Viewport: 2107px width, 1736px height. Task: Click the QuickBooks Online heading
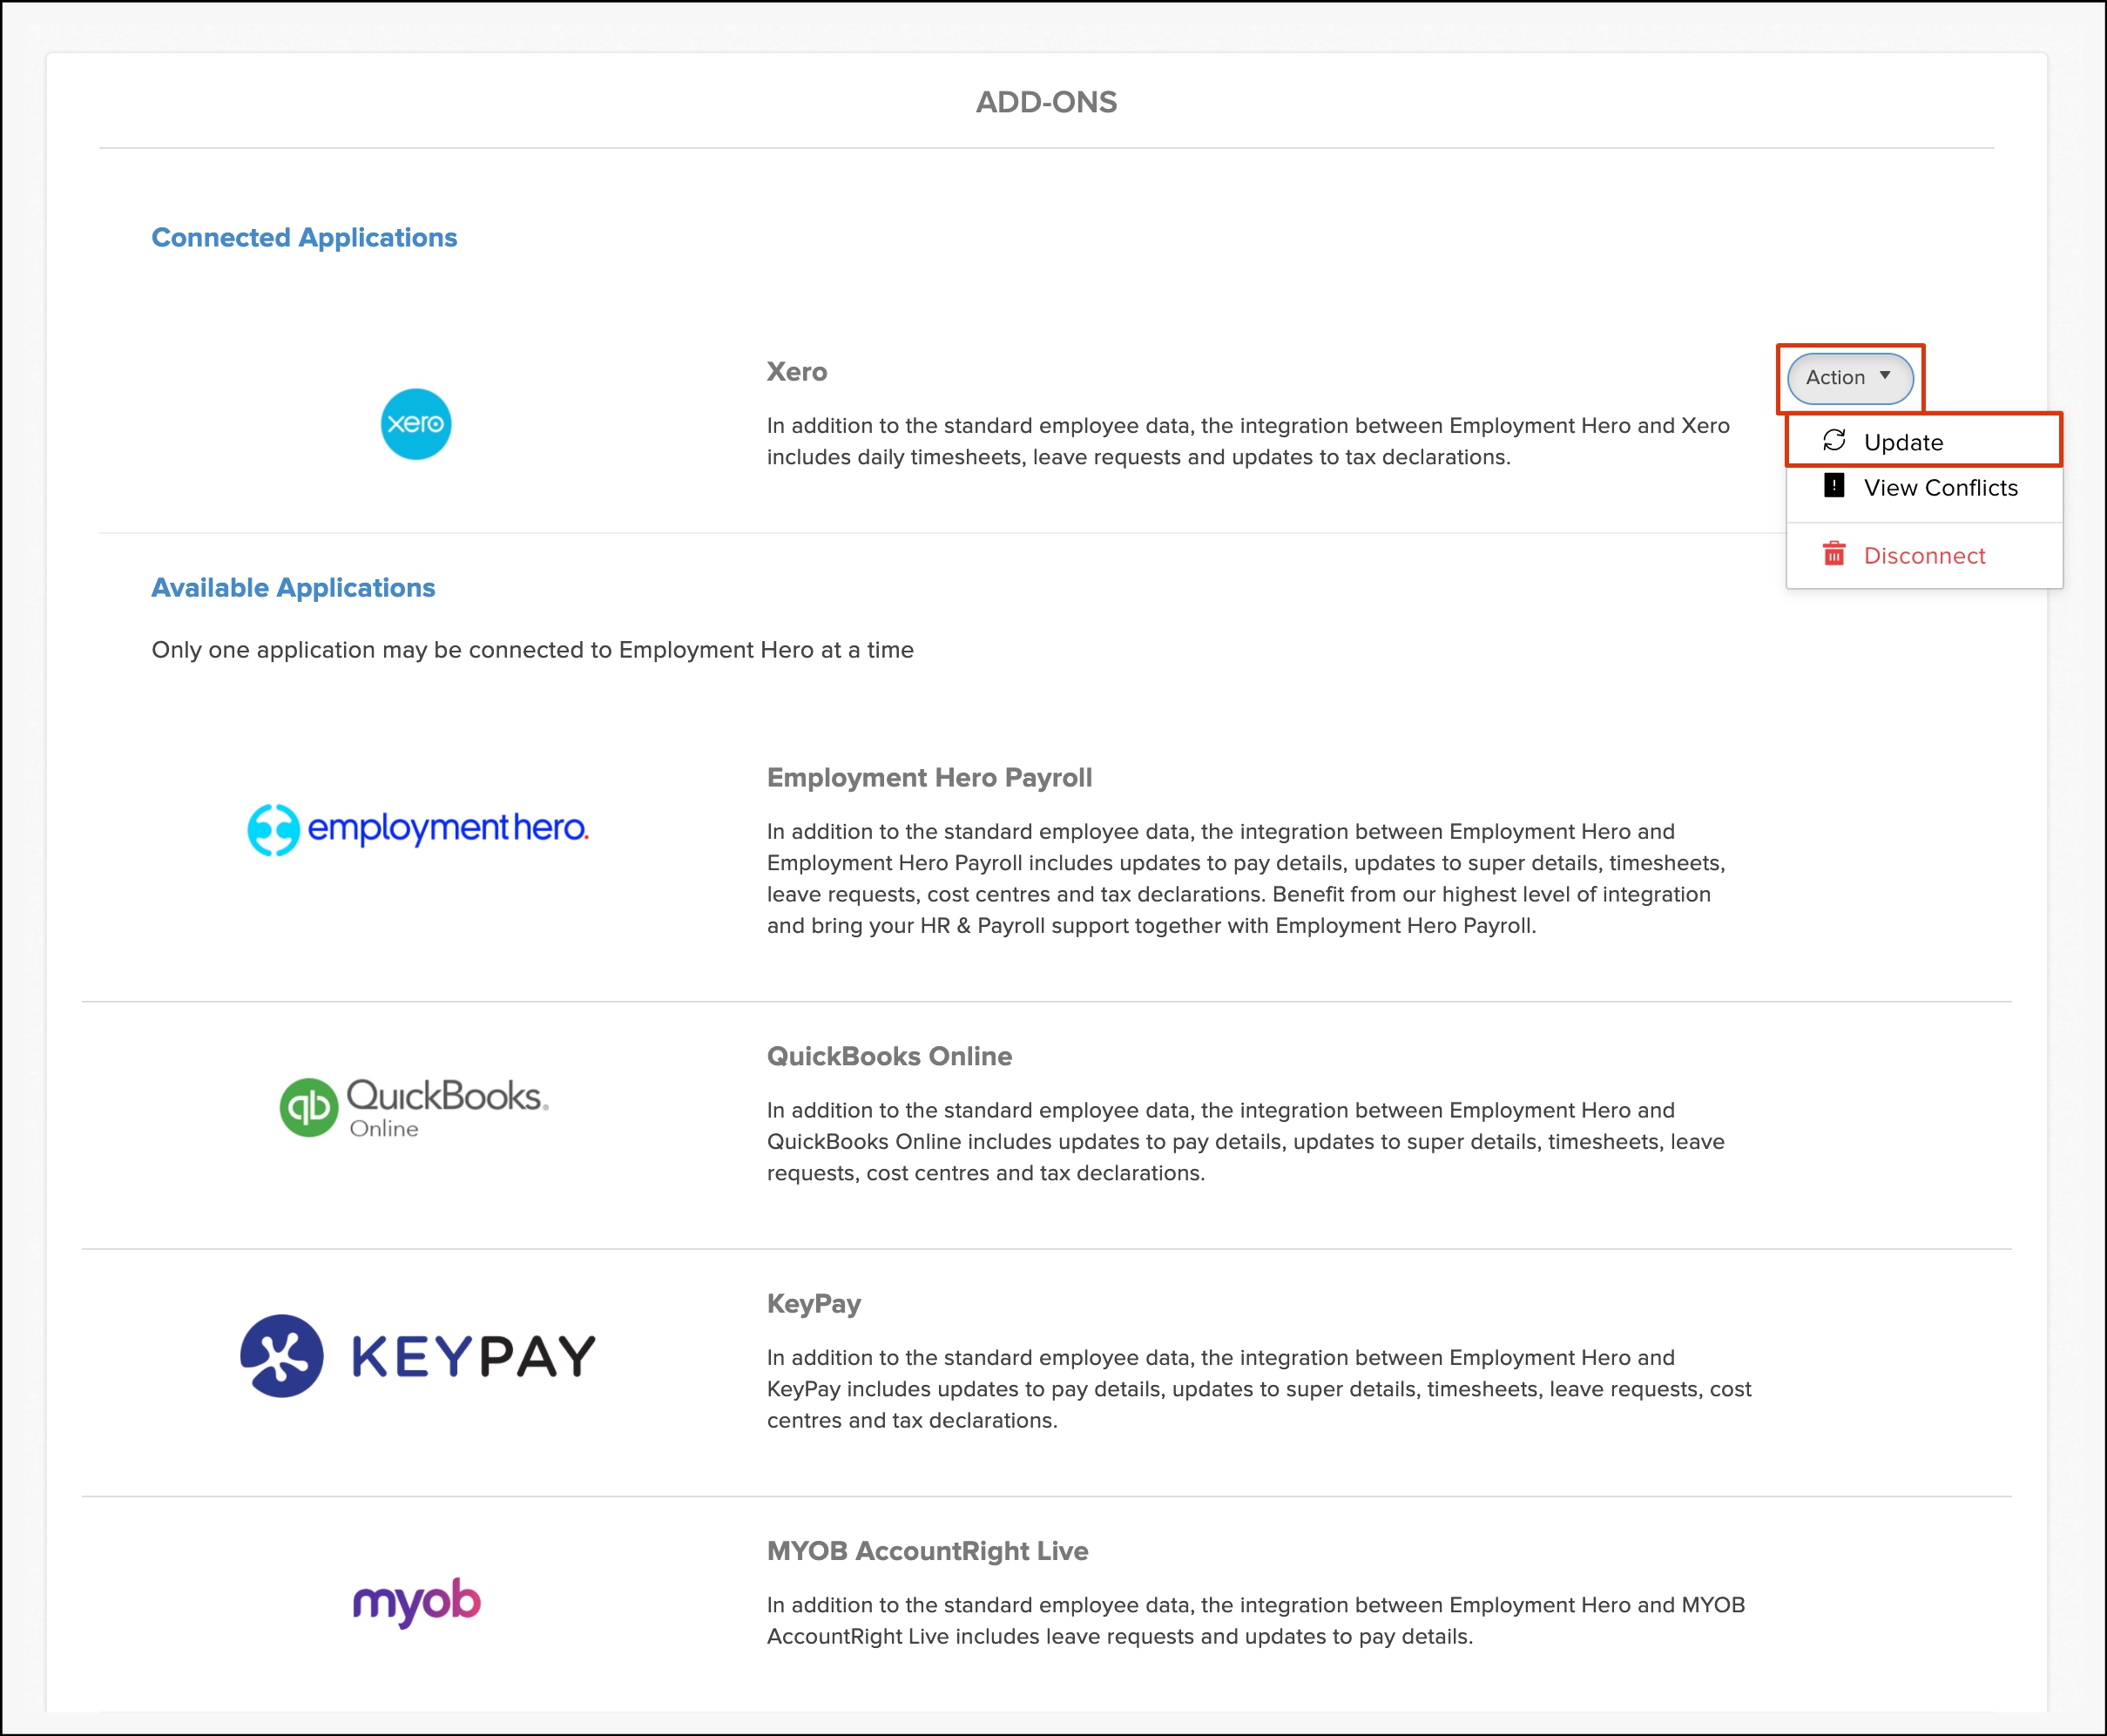pos(889,1056)
